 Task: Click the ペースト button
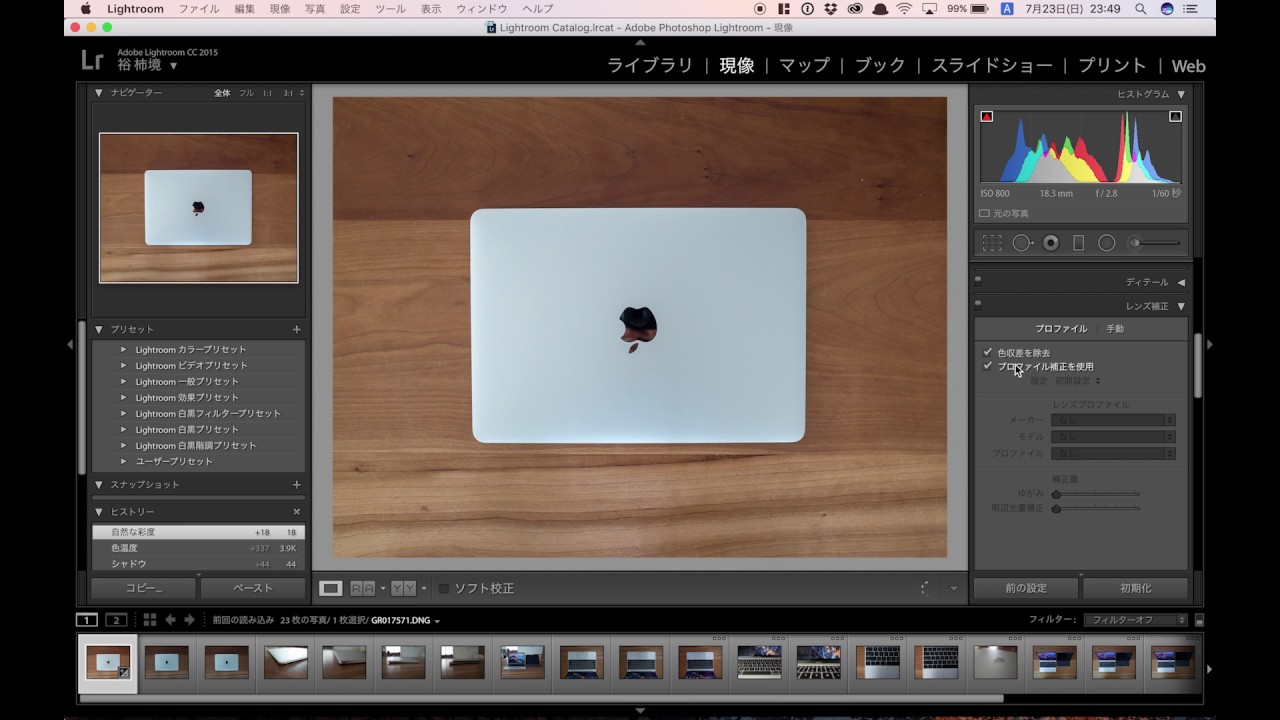pos(252,588)
